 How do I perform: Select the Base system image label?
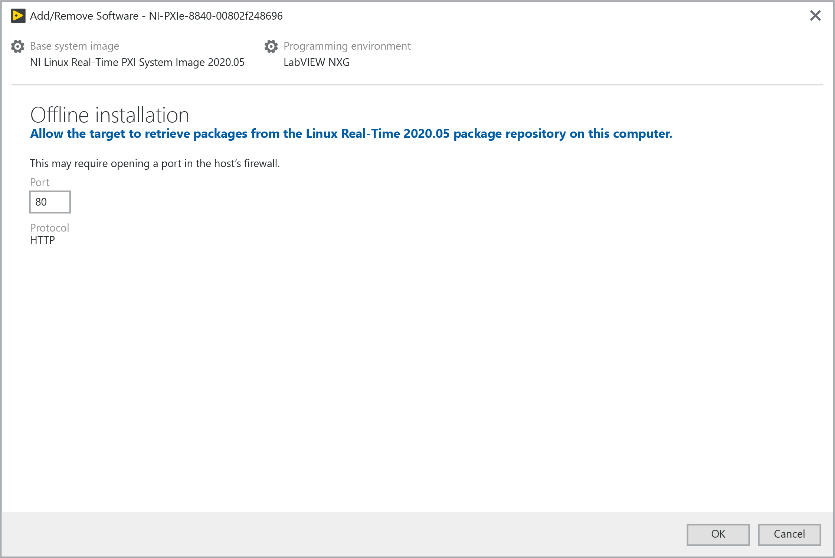coord(74,46)
